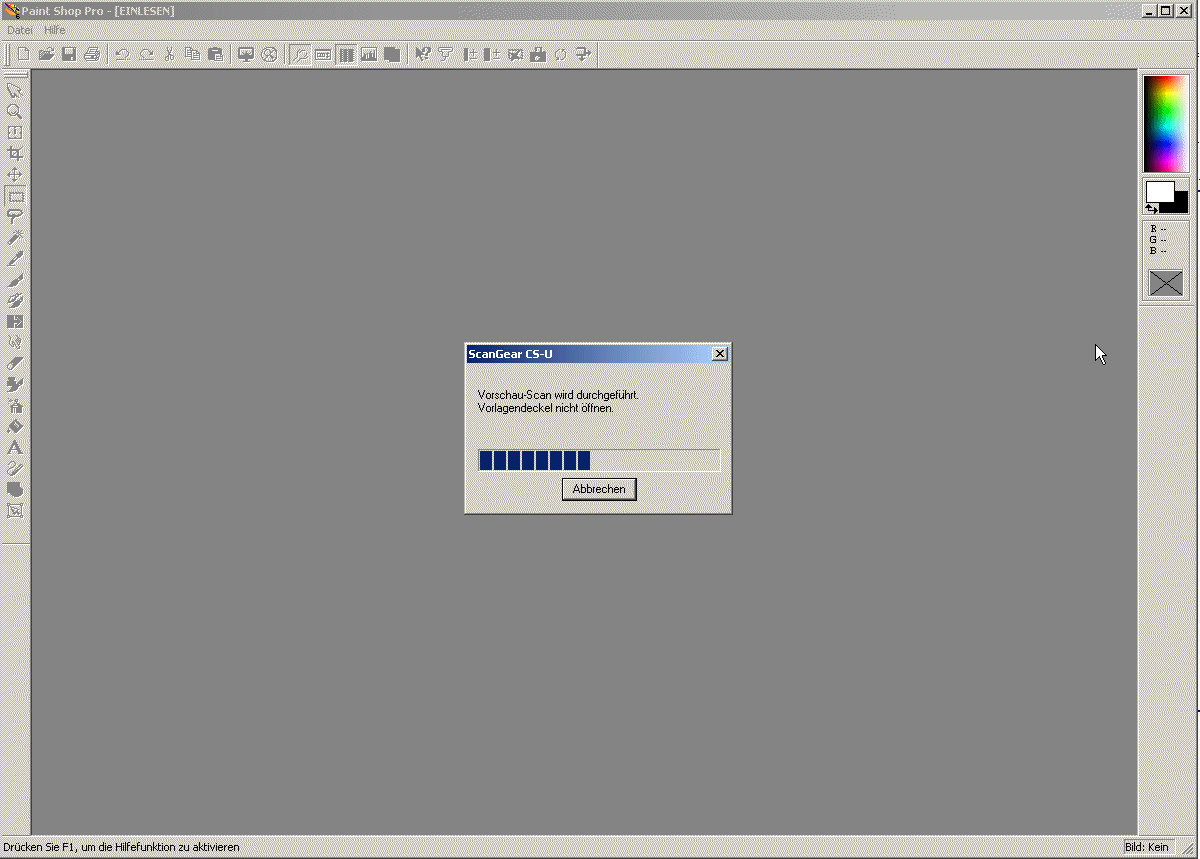The image size is (1200, 859).
Task: Select the Flood Fill bucket tool
Action: tap(15, 427)
